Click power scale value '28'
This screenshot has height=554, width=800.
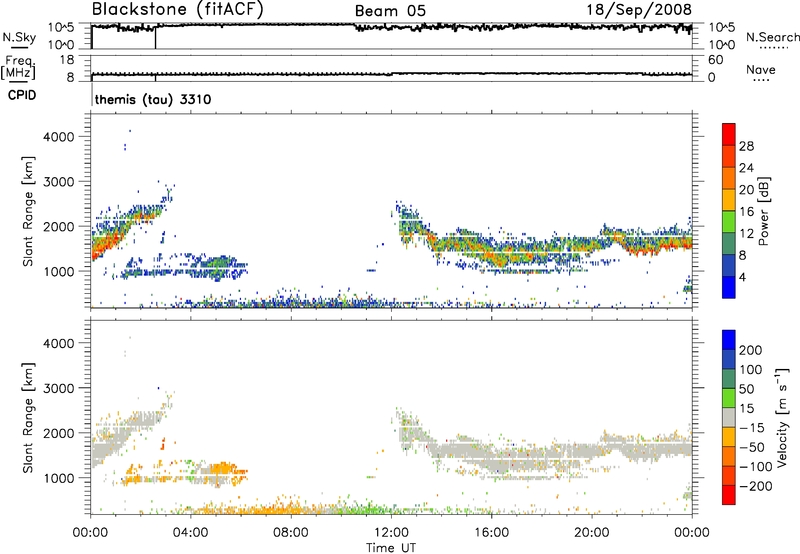tap(746, 146)
